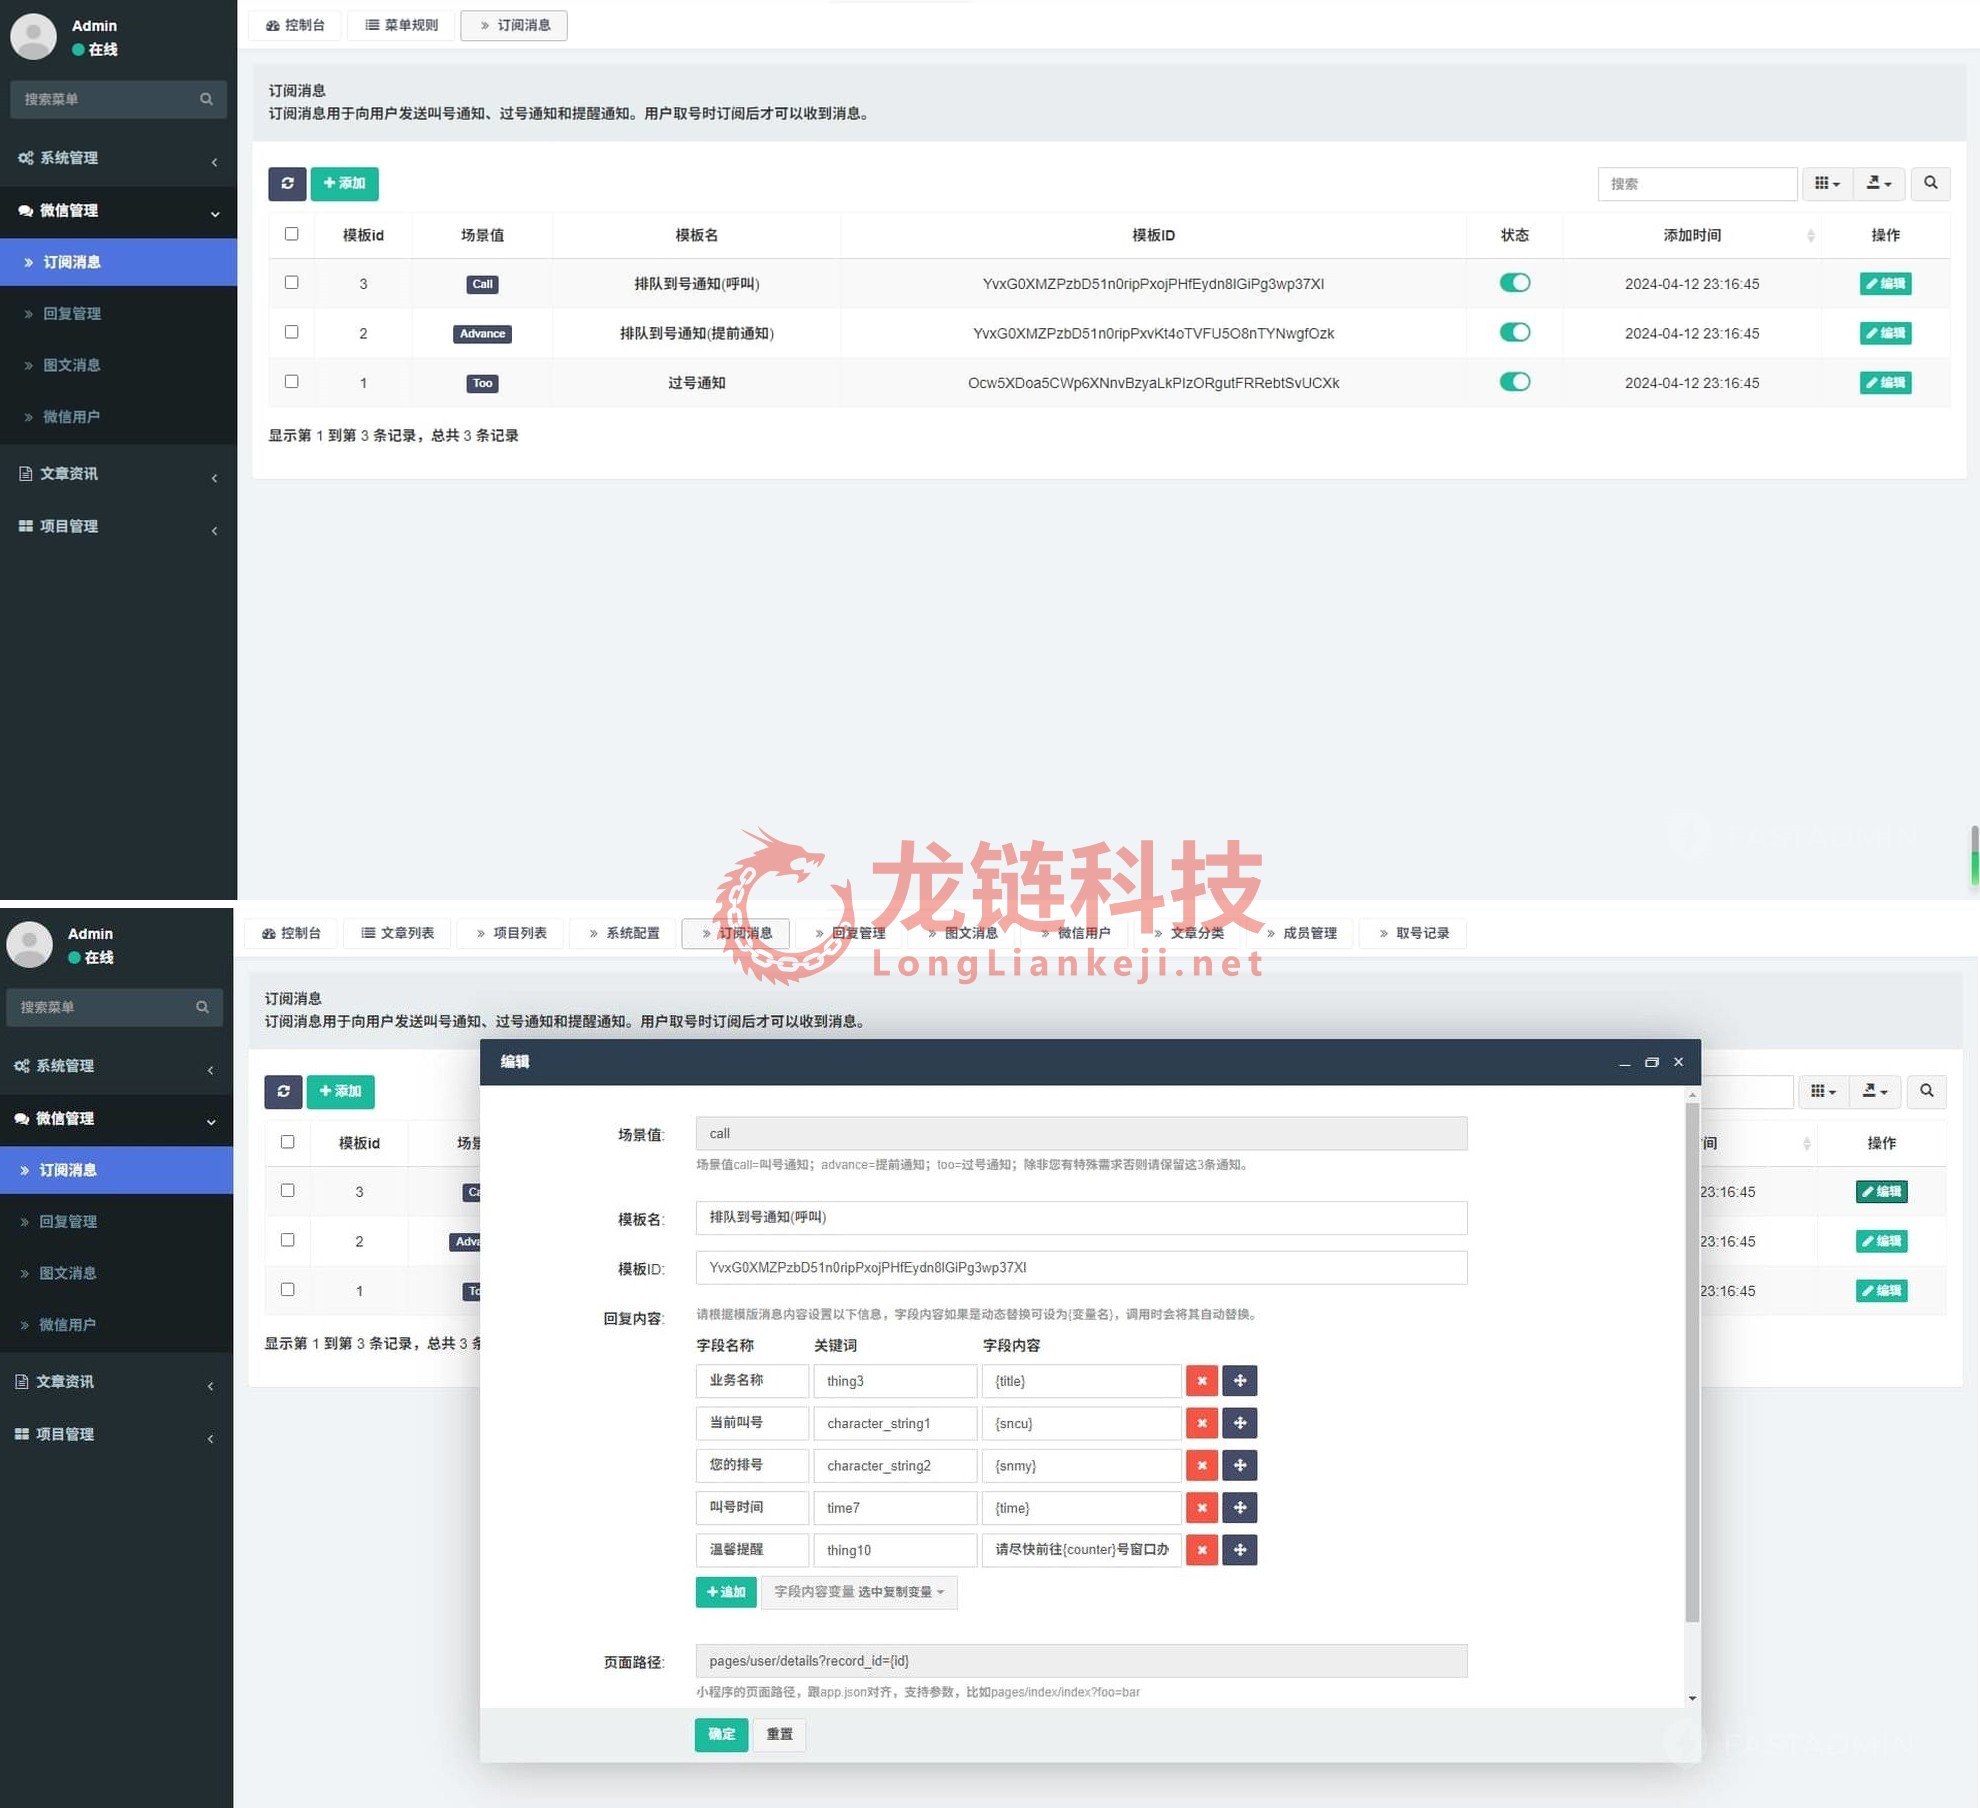Image resolution: width=1980 pixels, height=1812 pixels.
Task: Click 追加 button in edit dialog
Action: tap(725, 1592)
